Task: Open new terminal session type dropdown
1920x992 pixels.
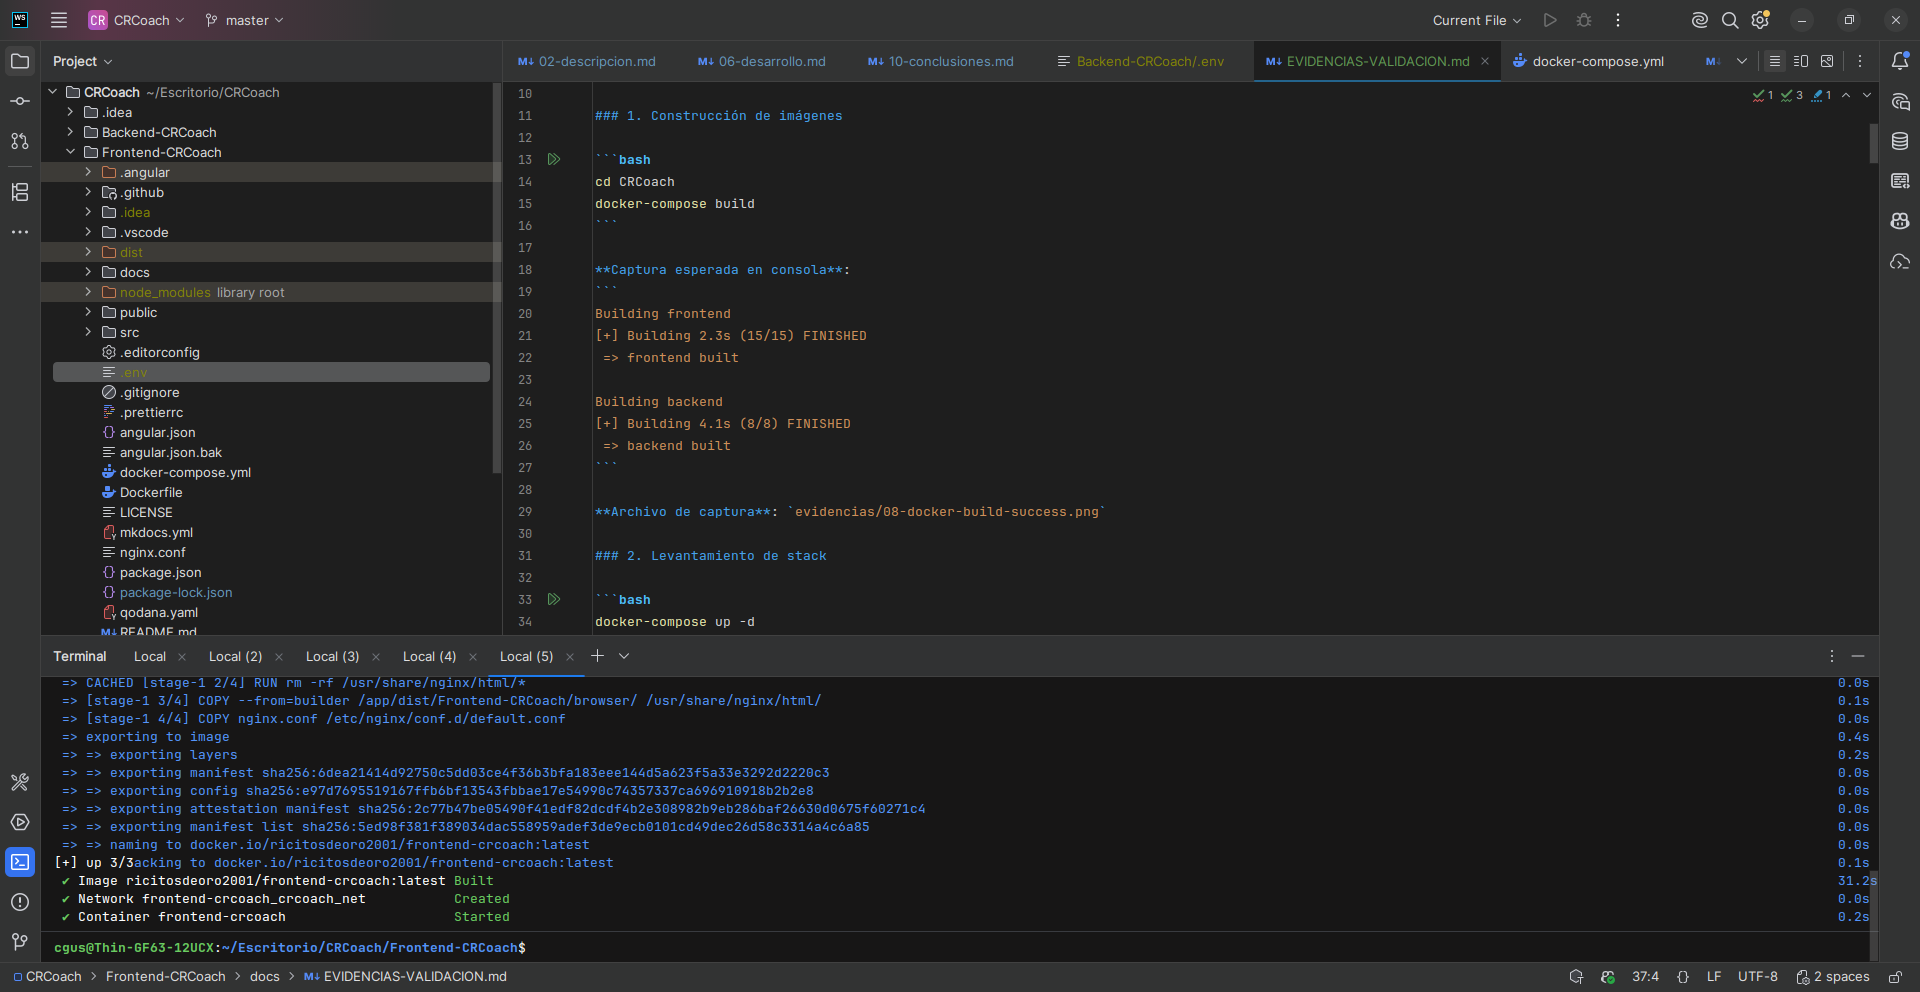Action: click(x=624, y=656)
